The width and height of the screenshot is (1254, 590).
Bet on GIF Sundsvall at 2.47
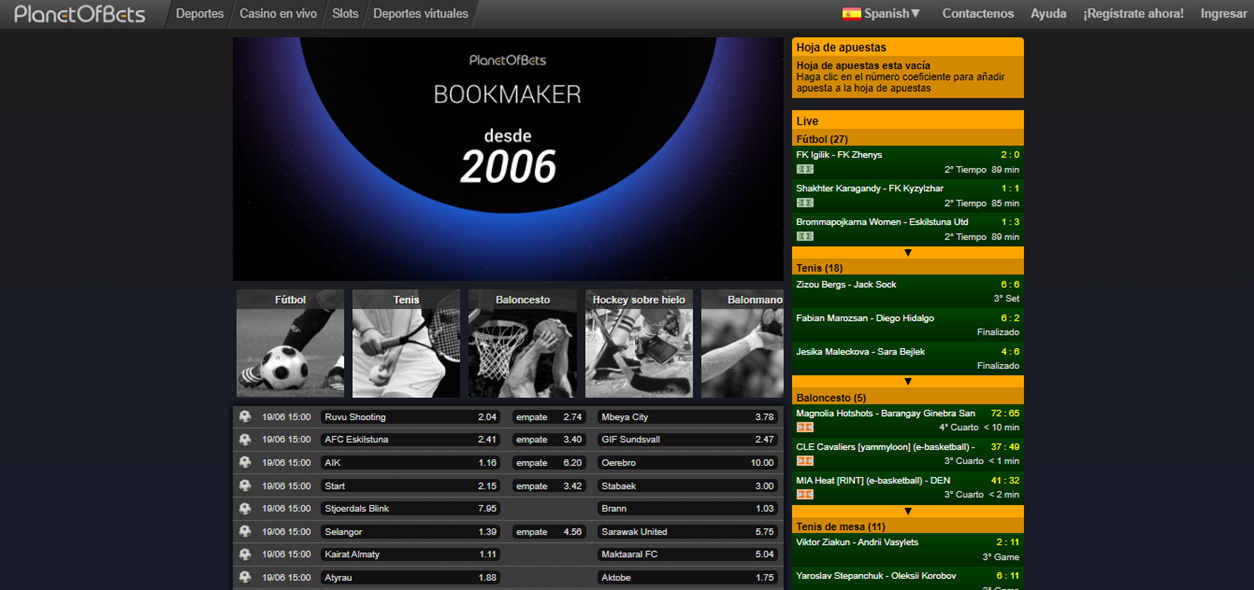688,440
